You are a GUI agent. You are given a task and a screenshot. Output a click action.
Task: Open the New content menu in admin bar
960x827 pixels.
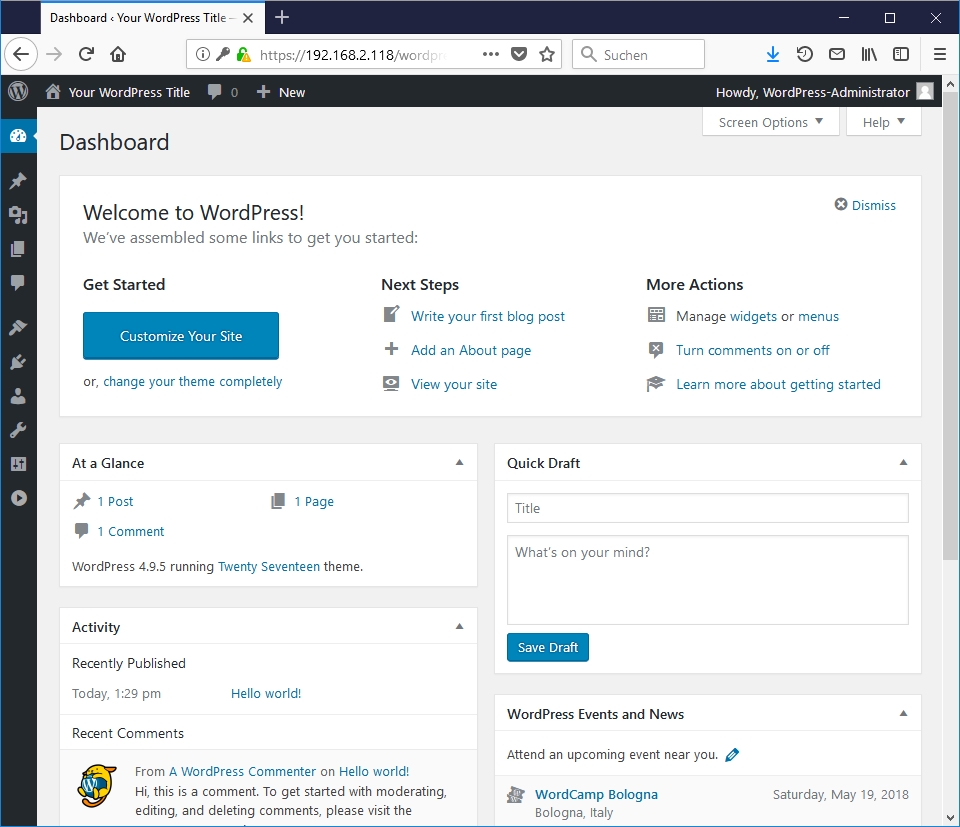[281, 92]
